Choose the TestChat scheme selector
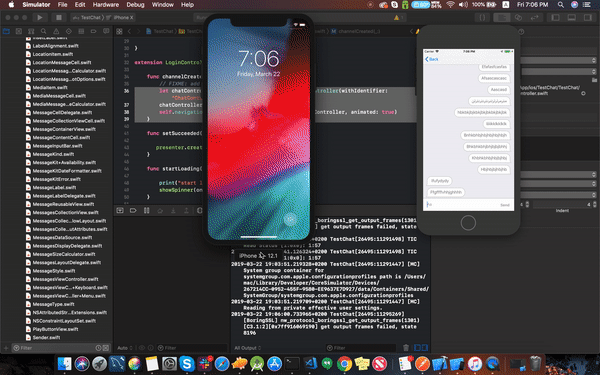This screenshot has width=600, height=375. pyautogui.click(x=87, y=18)
